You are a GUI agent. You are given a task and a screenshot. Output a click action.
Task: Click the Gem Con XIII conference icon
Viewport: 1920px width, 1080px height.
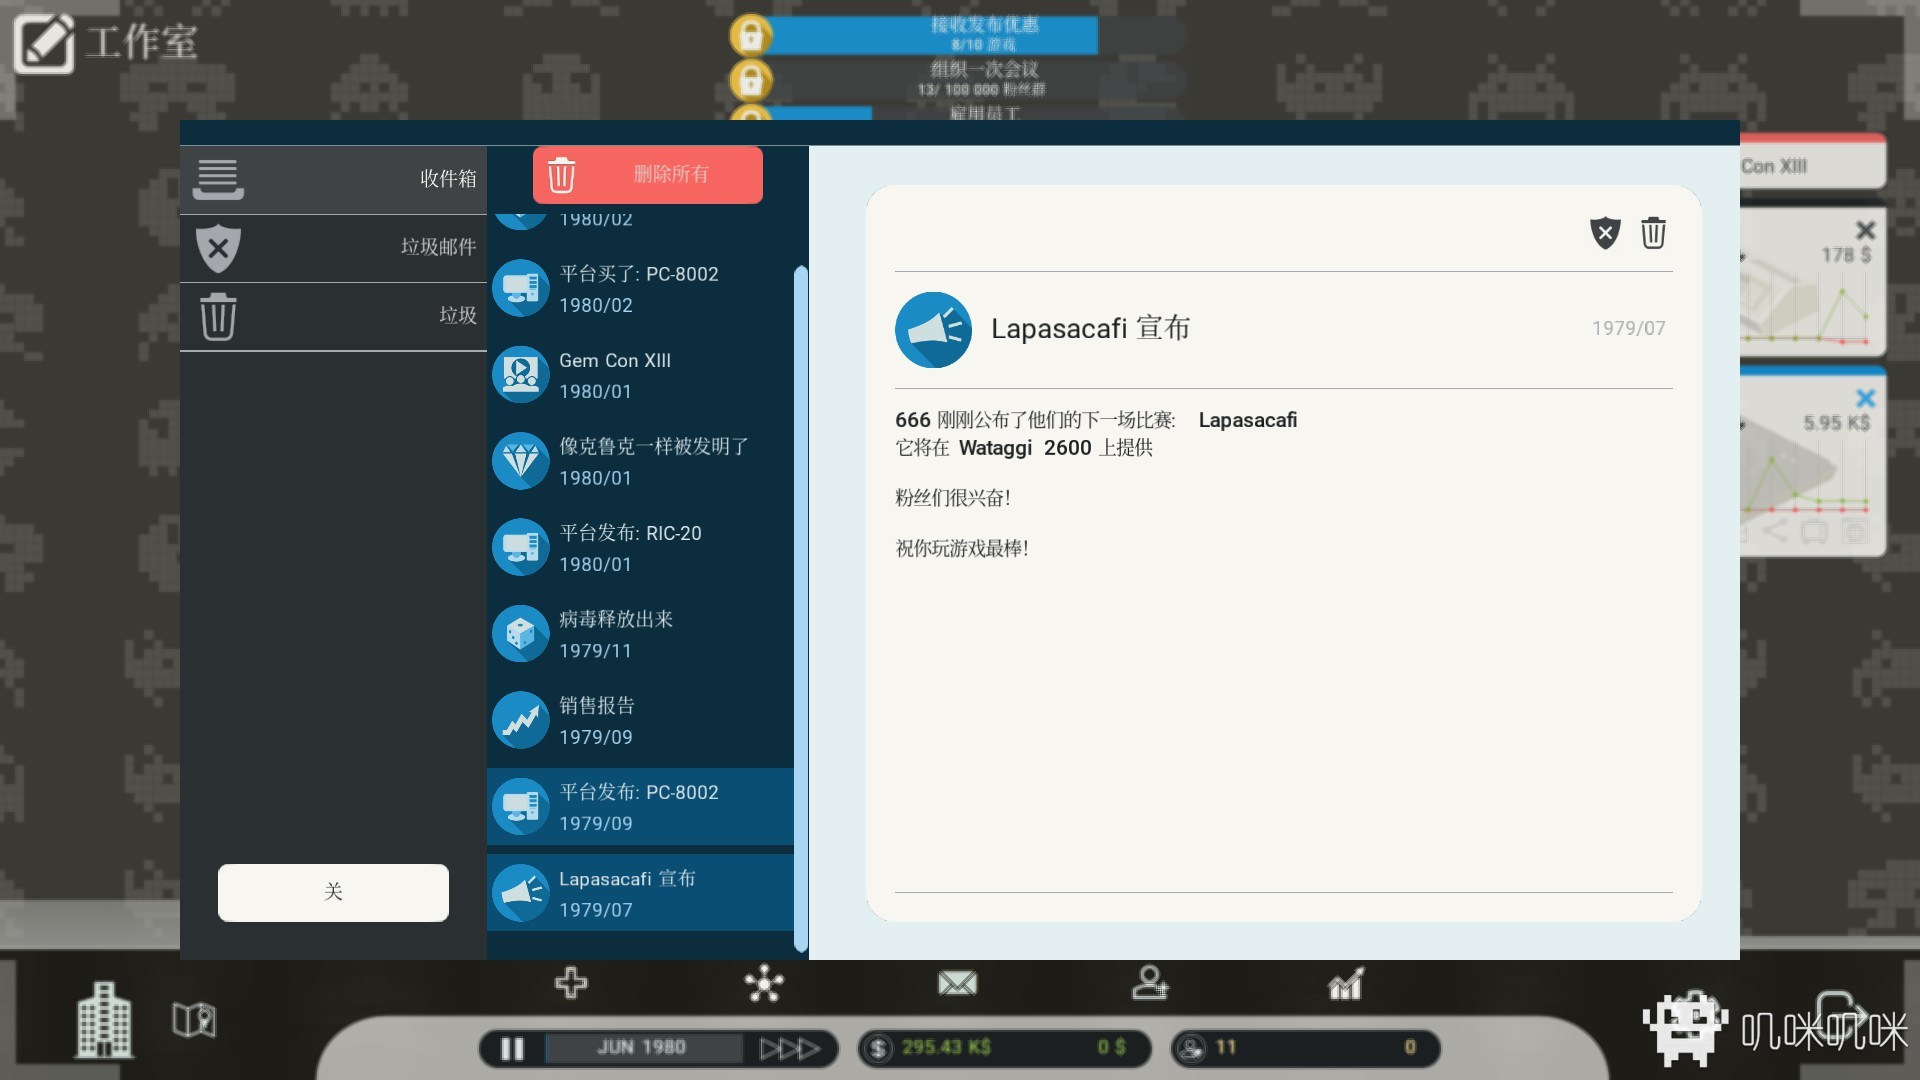[521, 375]
